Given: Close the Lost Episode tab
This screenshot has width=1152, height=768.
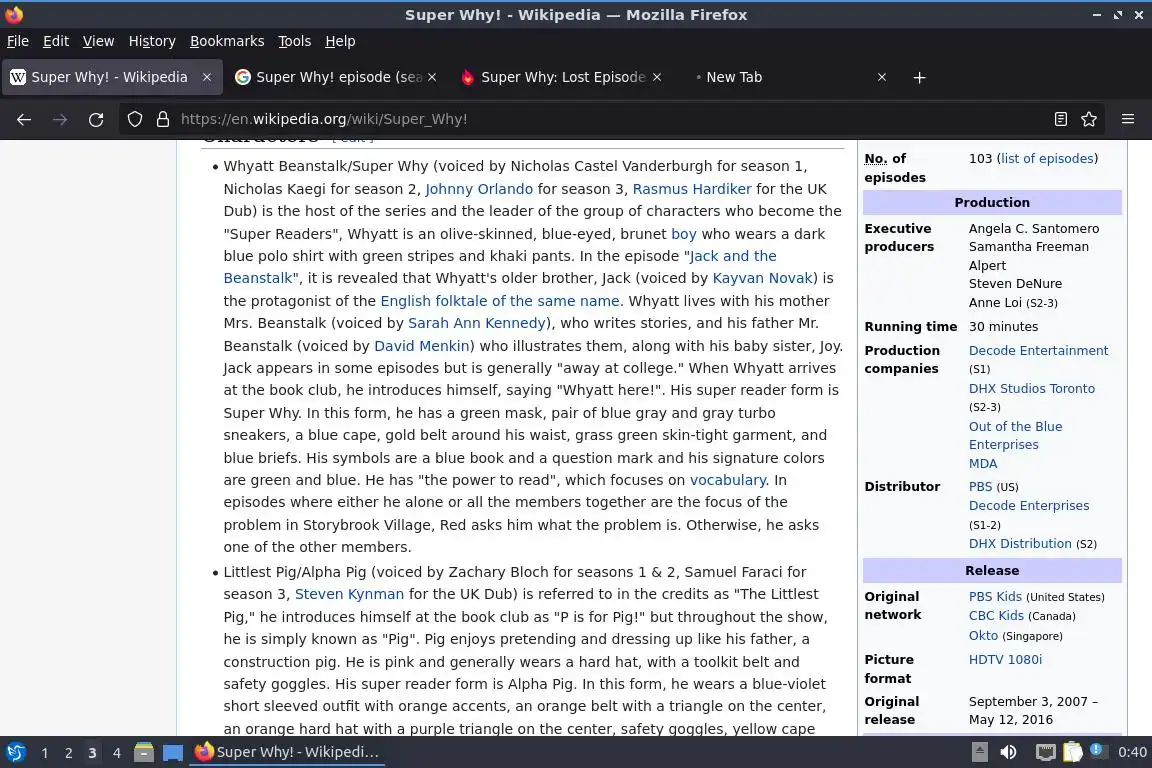Looking at the screenshot, I should point(657,77).
